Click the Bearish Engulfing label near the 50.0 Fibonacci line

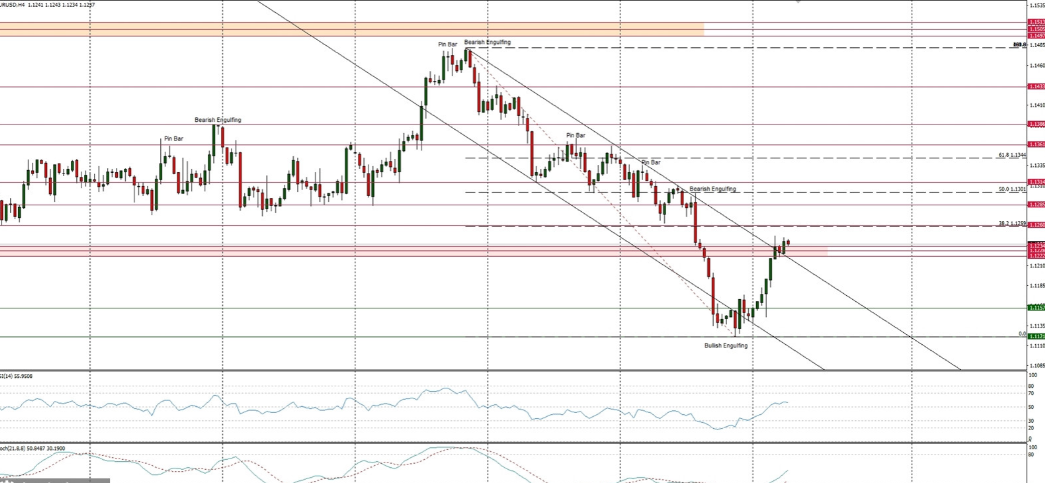coord(712,188)
